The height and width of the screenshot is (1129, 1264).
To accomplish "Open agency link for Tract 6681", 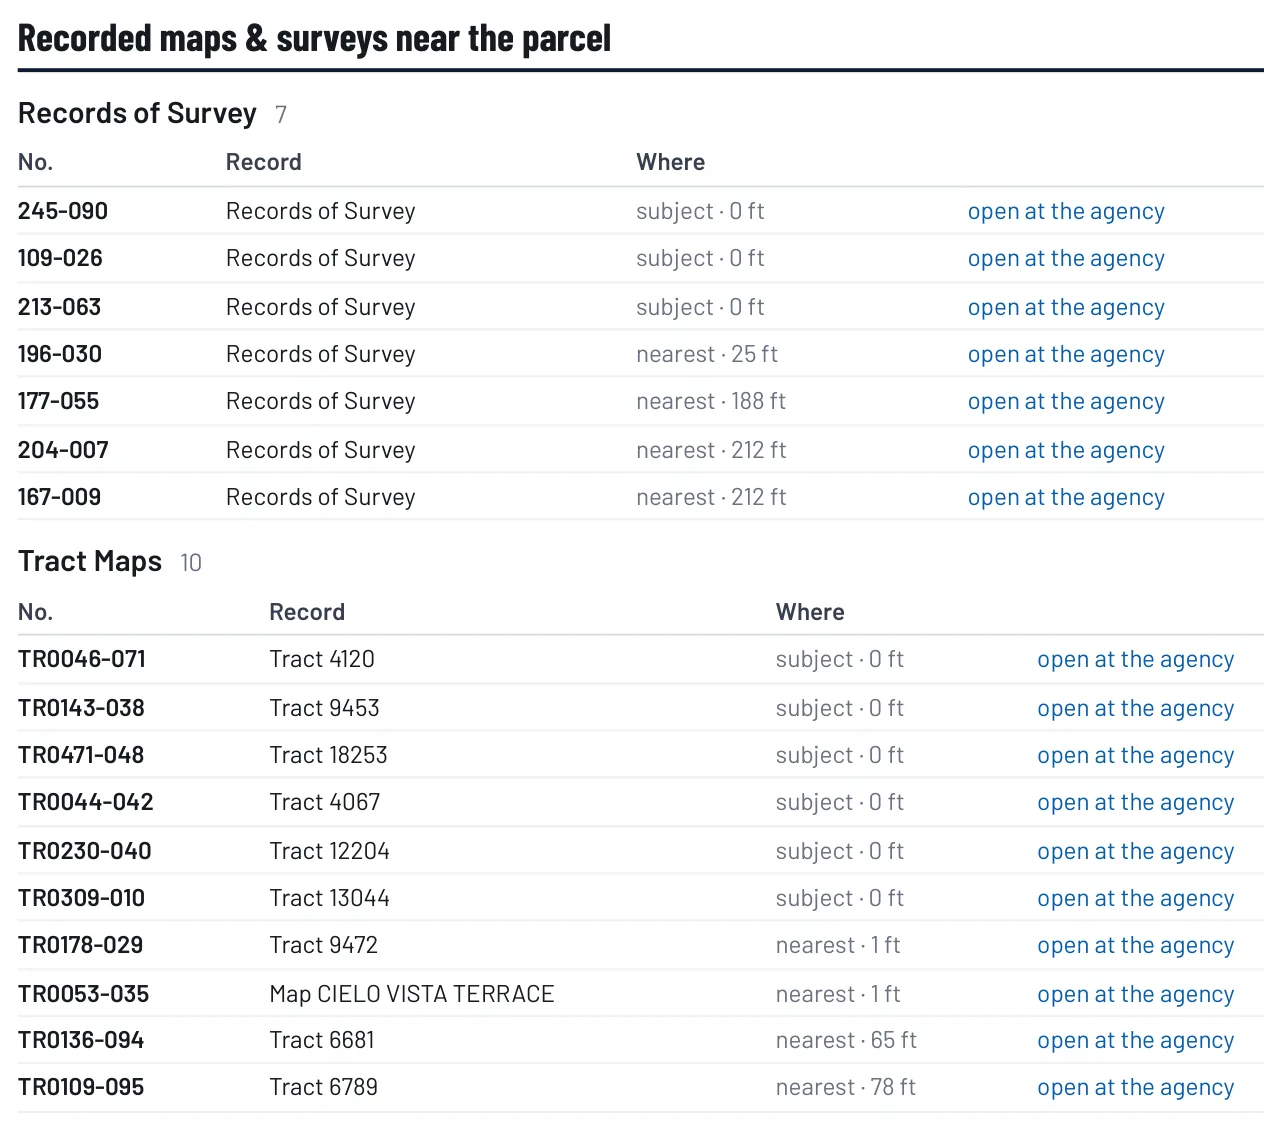I will 1136,1040.
